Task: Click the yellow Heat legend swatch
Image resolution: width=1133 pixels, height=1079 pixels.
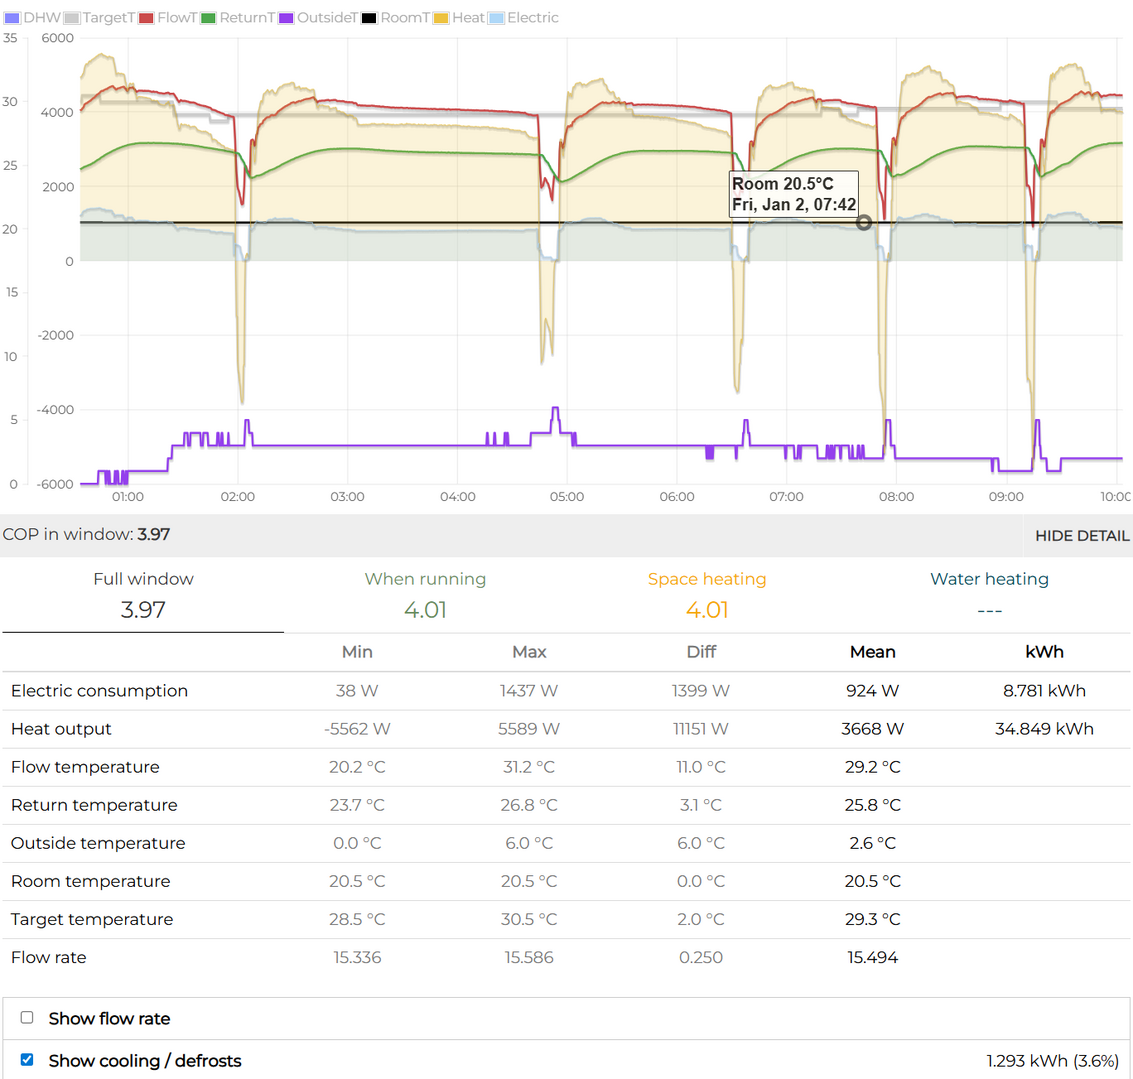Action: click(x=441, y=18)
